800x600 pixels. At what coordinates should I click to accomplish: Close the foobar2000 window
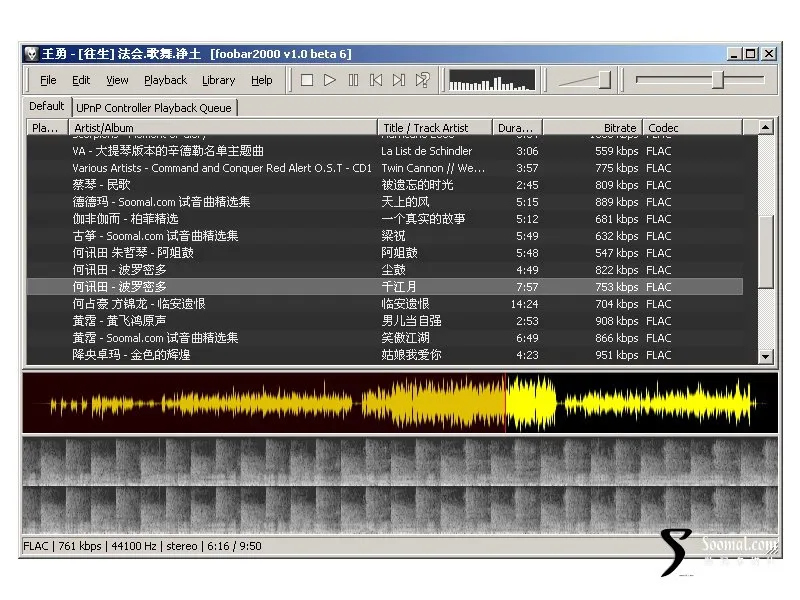(x=769, y=54)
